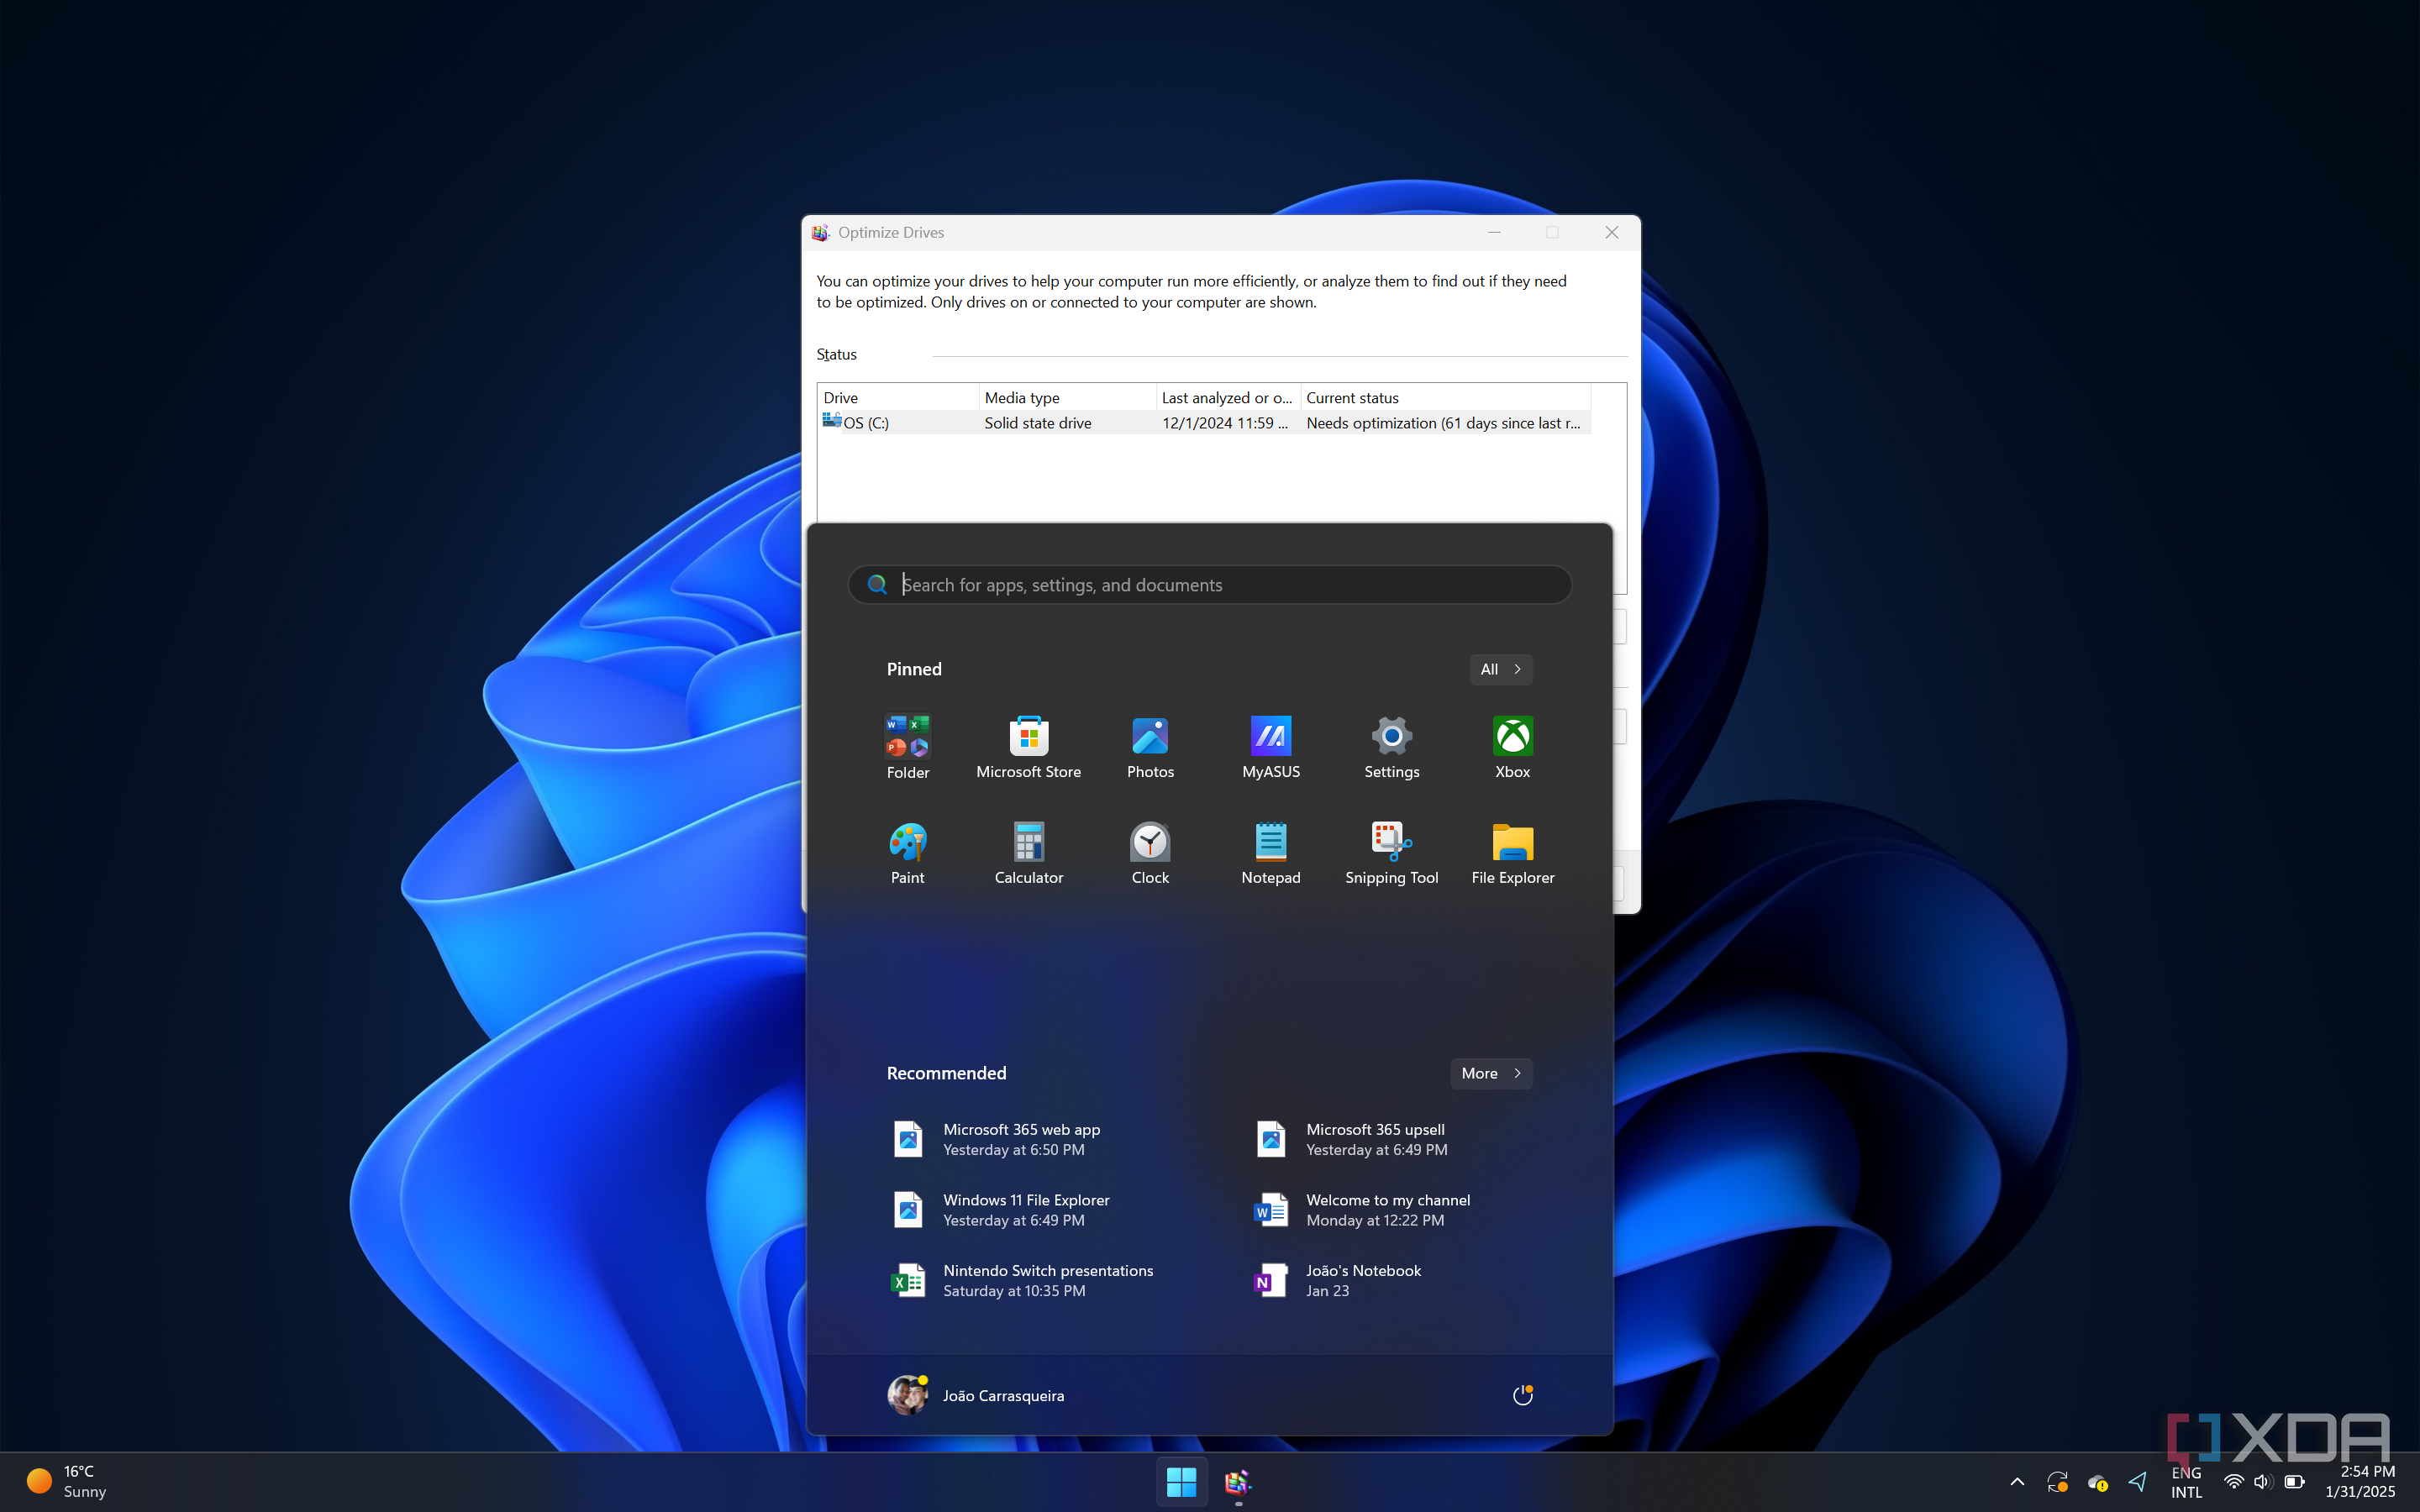Open Settings from the Start menu
The width and height of the screenshot is (2420, 1512).
coord(1392,746)
